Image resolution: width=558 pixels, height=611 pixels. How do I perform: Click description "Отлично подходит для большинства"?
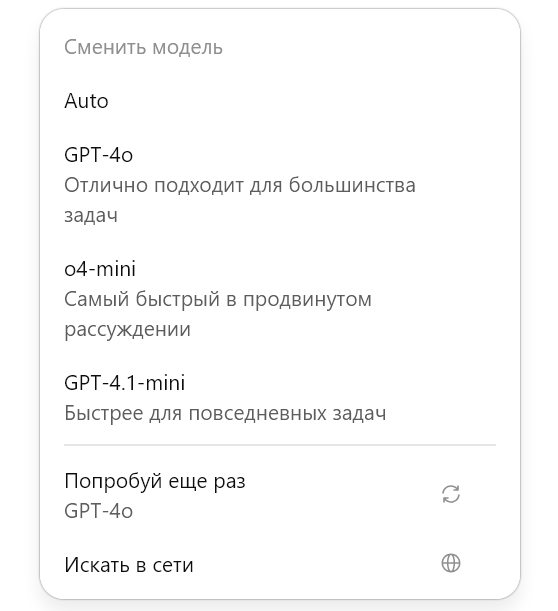tap(240, 185)
